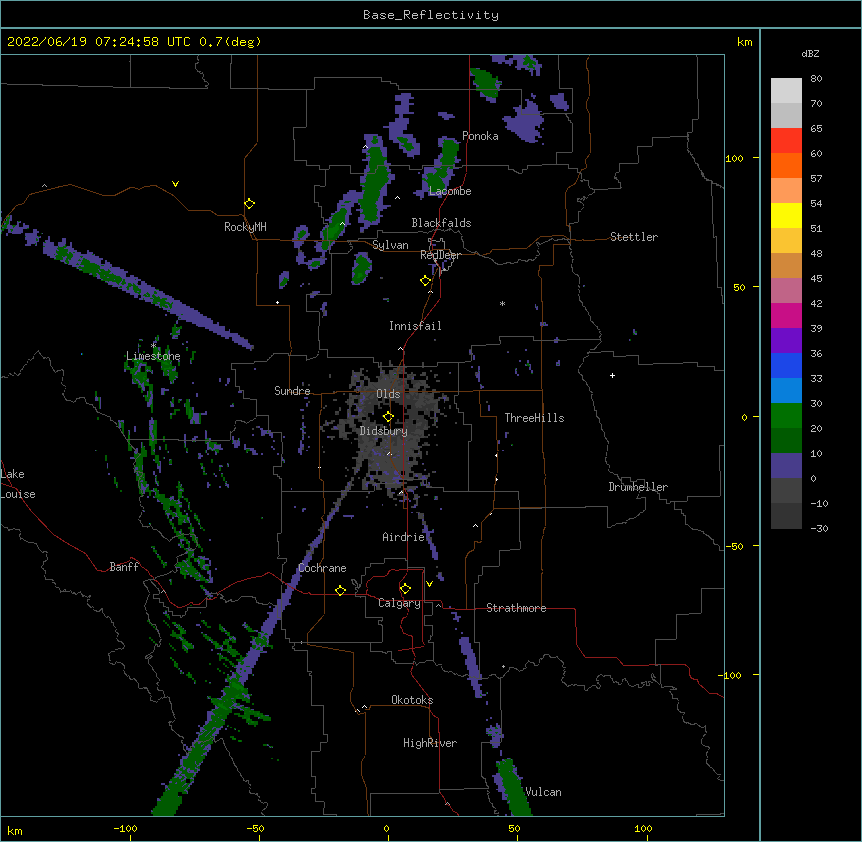Click the -30 value on dBZ legend

(819, 528)
